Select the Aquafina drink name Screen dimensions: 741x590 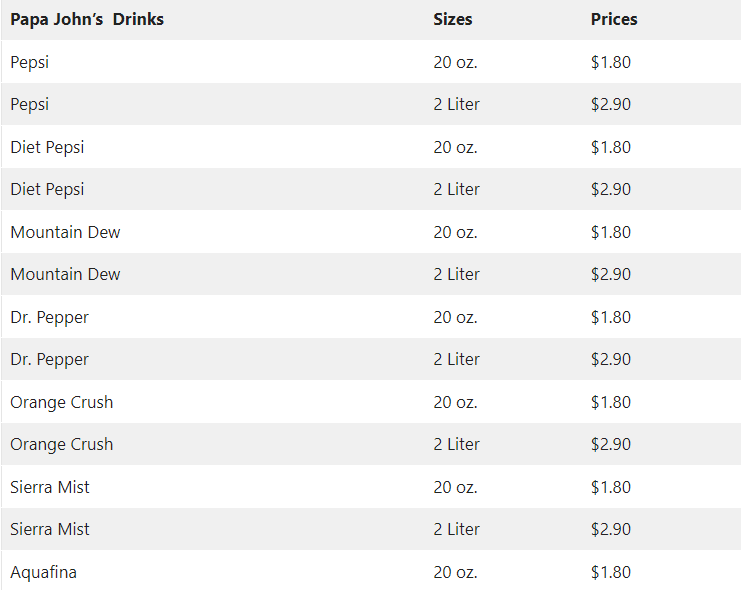[43, 572]
